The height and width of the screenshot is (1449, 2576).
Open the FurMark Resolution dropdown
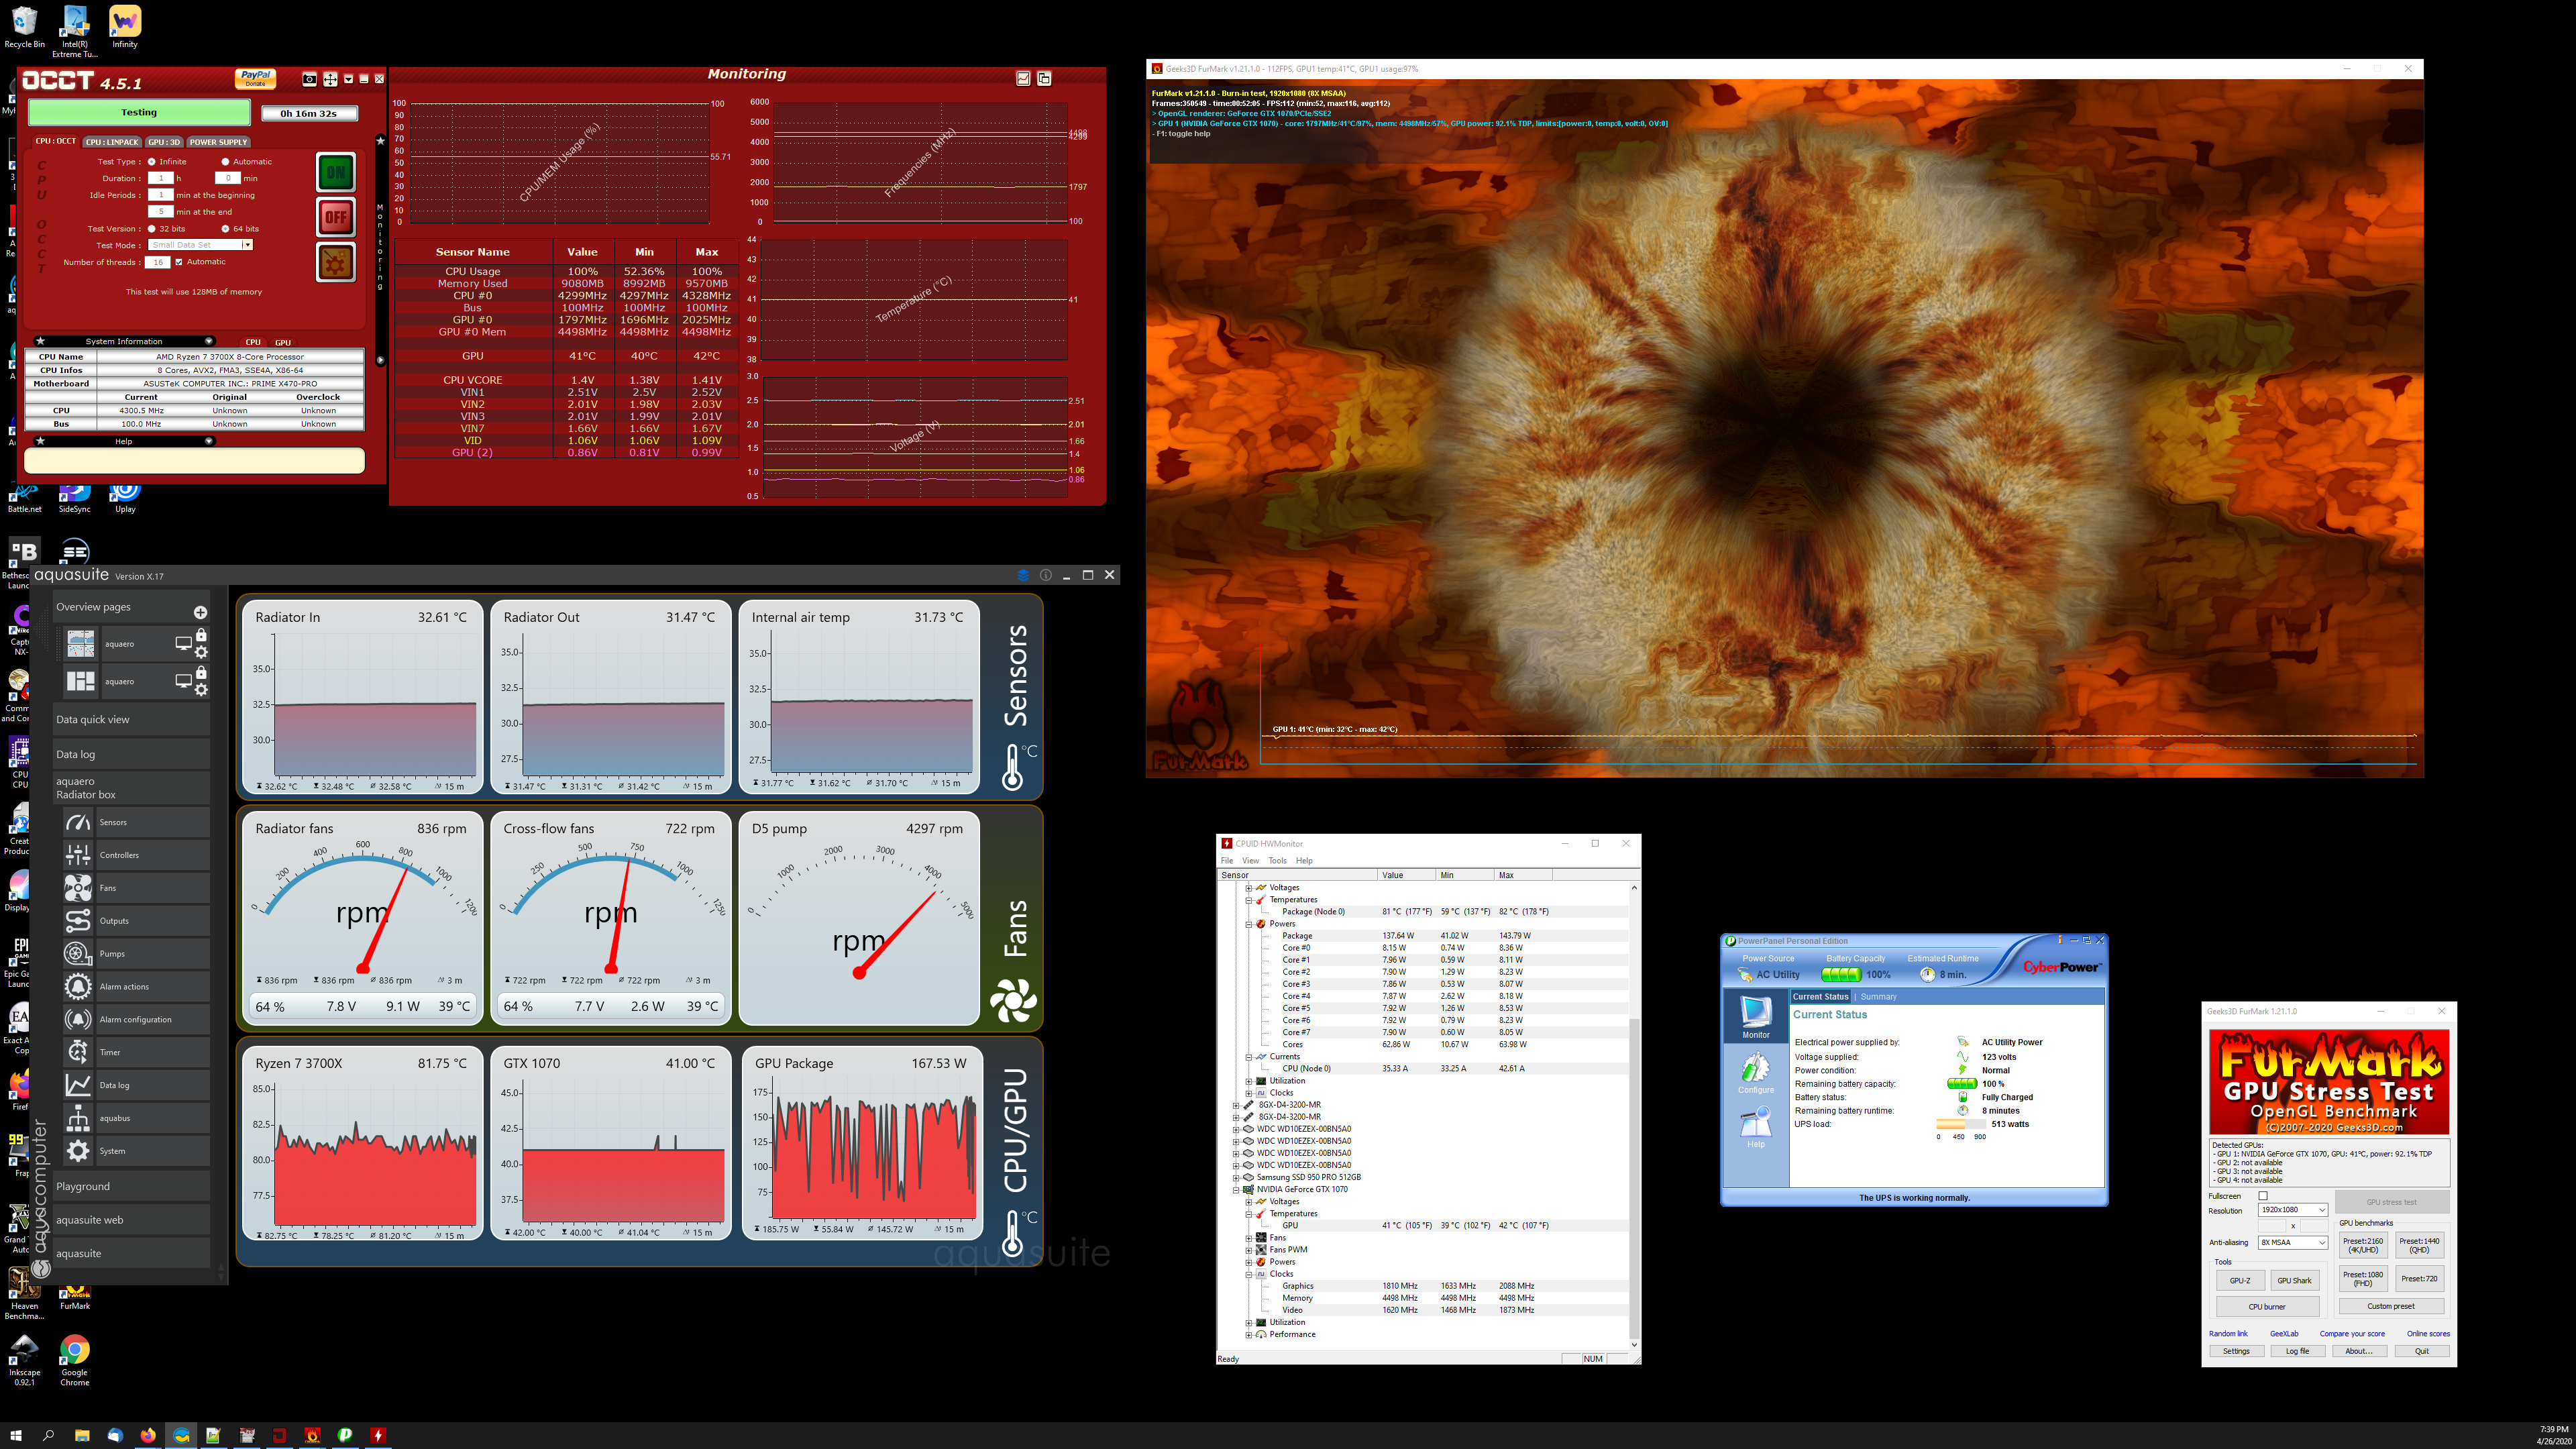coord(2293,1210)
